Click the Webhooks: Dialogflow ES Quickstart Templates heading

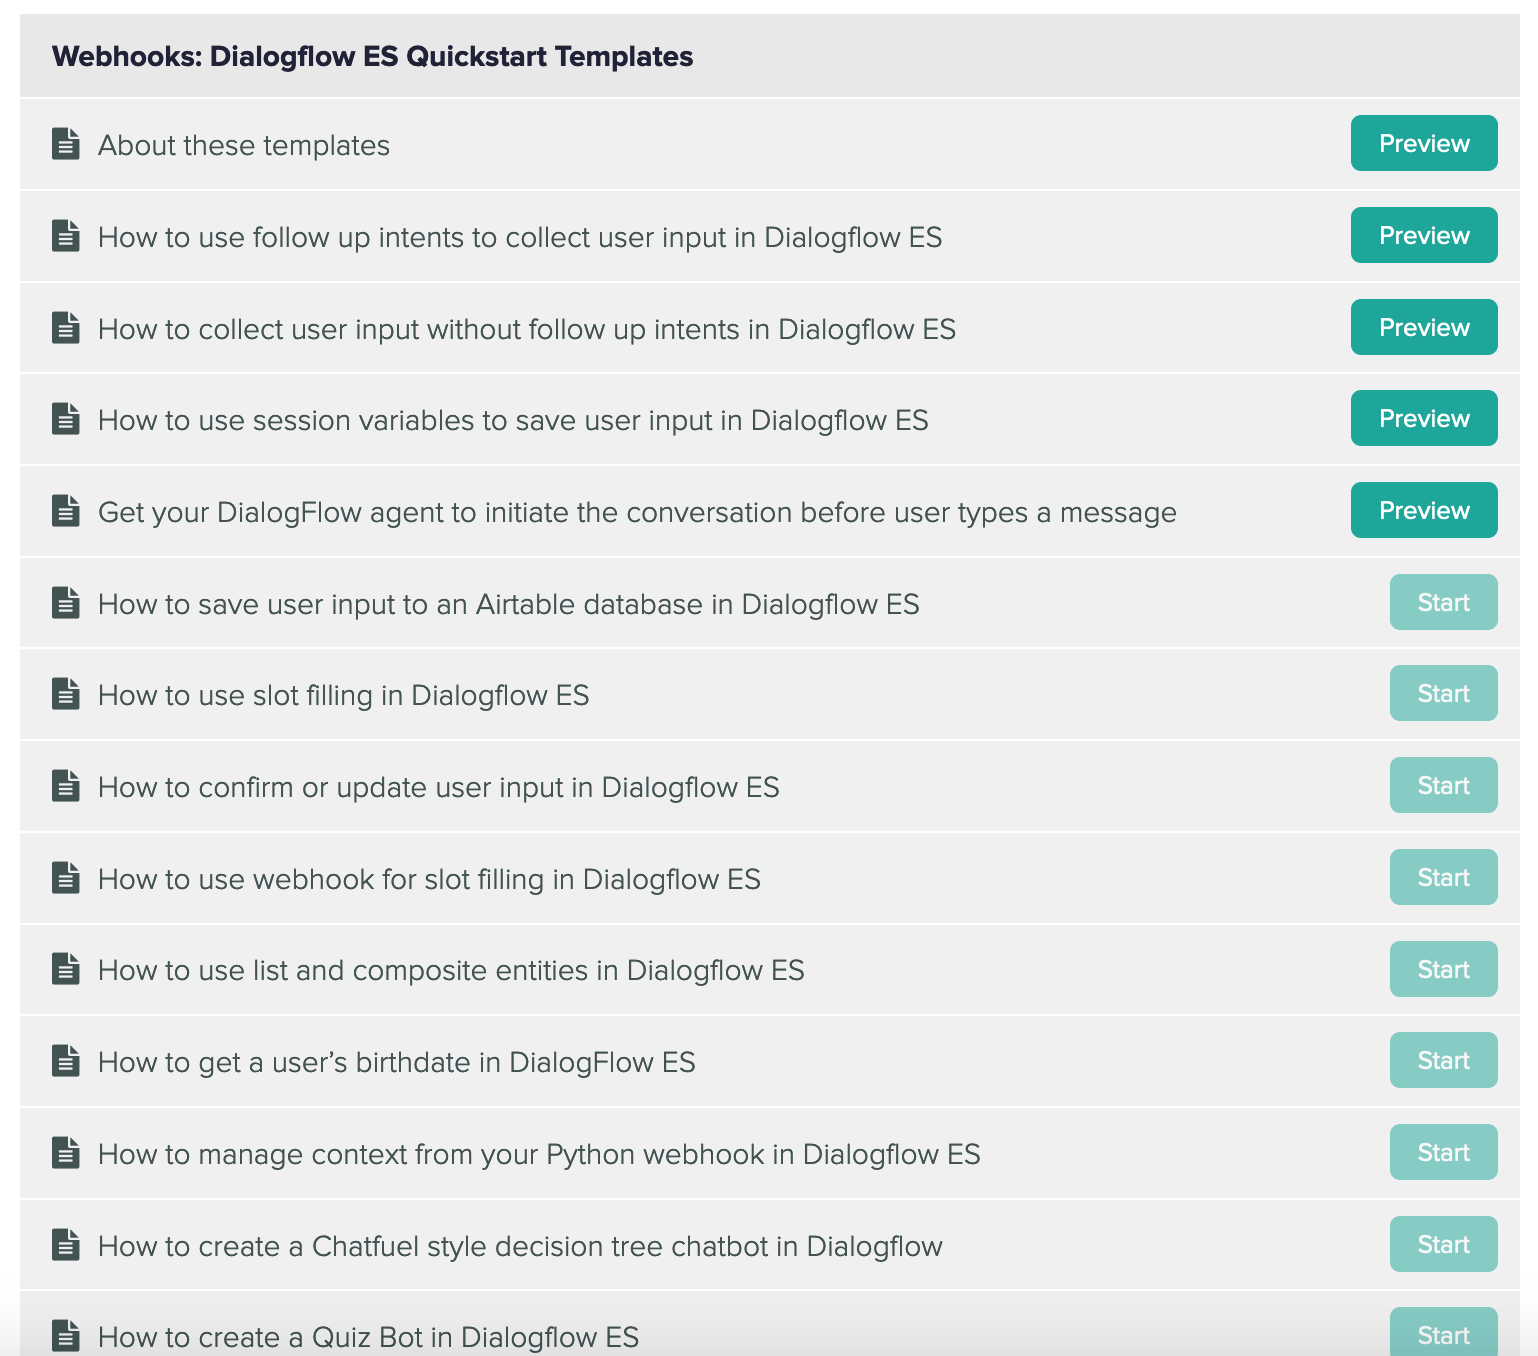coord(372,57)
